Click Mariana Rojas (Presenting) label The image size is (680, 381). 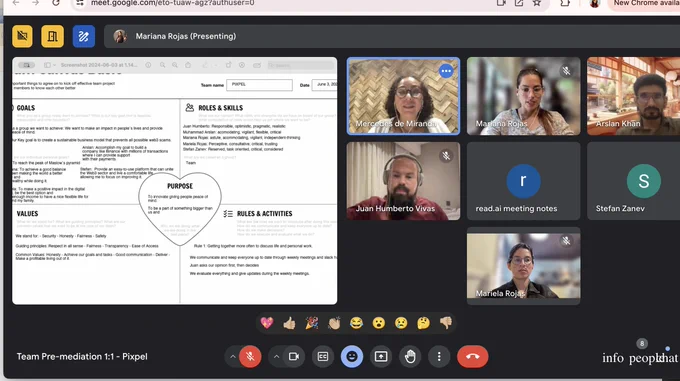pyautogui.click(x=186, y=36)
